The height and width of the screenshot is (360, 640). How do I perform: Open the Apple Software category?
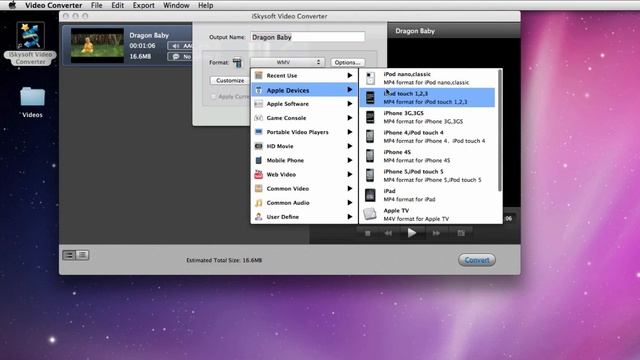pyautogui.click(x=304, y=104)
